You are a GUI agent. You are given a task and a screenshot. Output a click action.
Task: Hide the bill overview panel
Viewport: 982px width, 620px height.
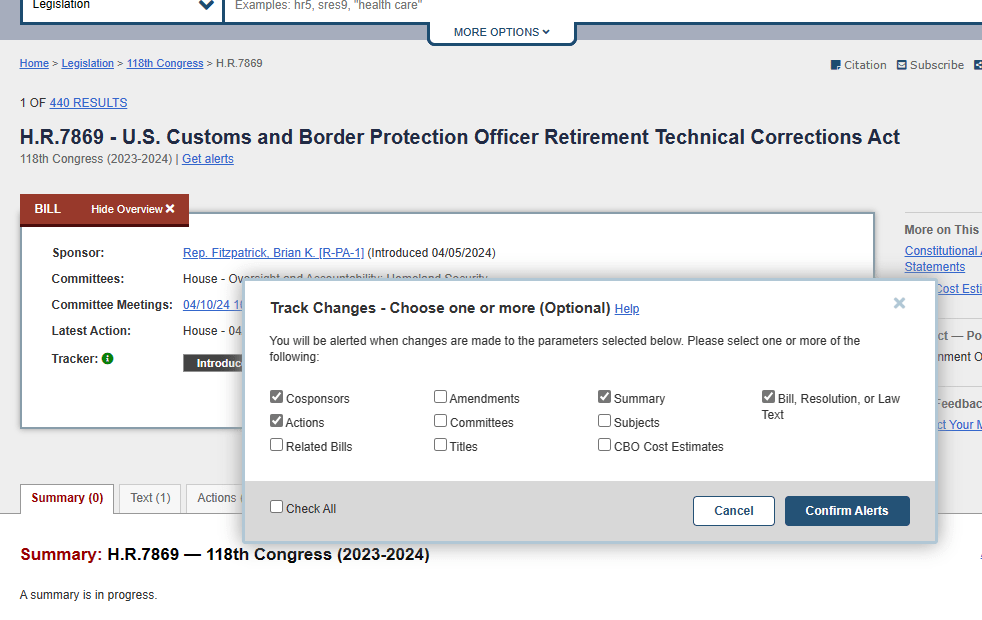133,209
